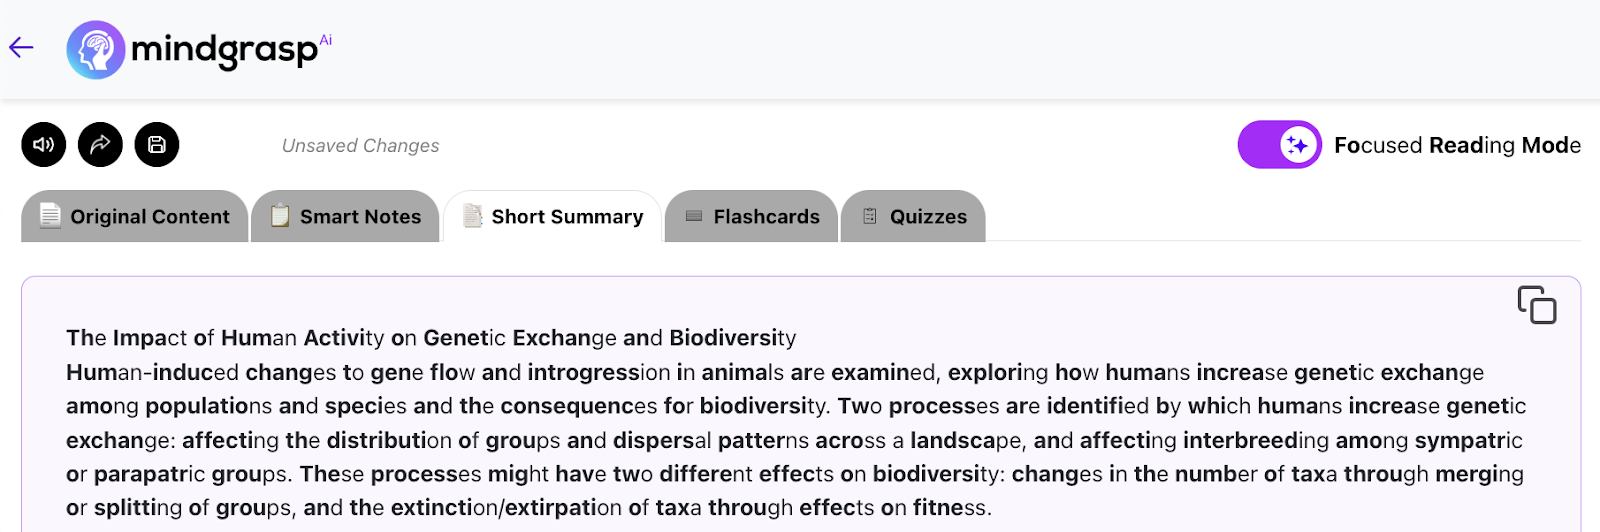Open the Original Content tab
The height and width of the screenshot is (532, 1600).
click(135, 217)
